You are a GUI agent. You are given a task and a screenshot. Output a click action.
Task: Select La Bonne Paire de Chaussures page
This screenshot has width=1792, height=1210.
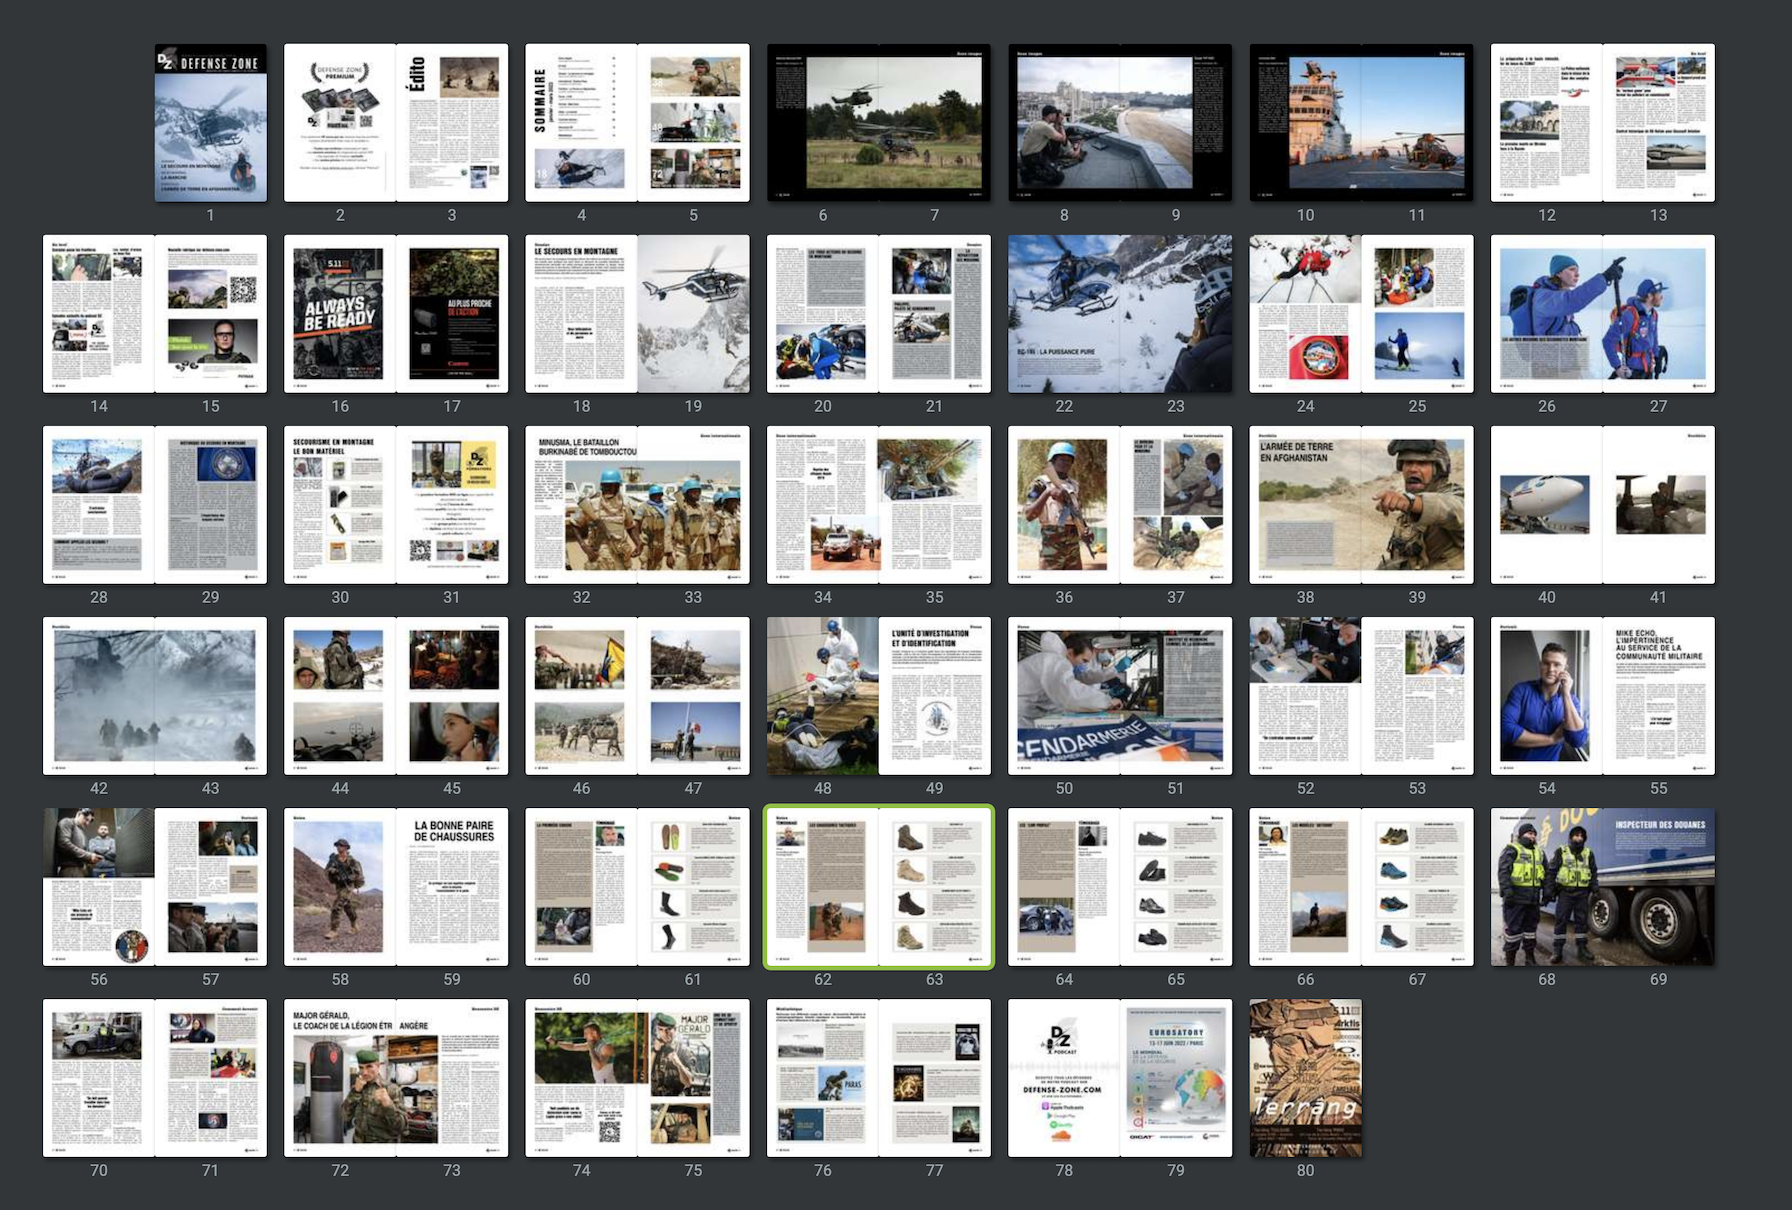click(452, 887)
